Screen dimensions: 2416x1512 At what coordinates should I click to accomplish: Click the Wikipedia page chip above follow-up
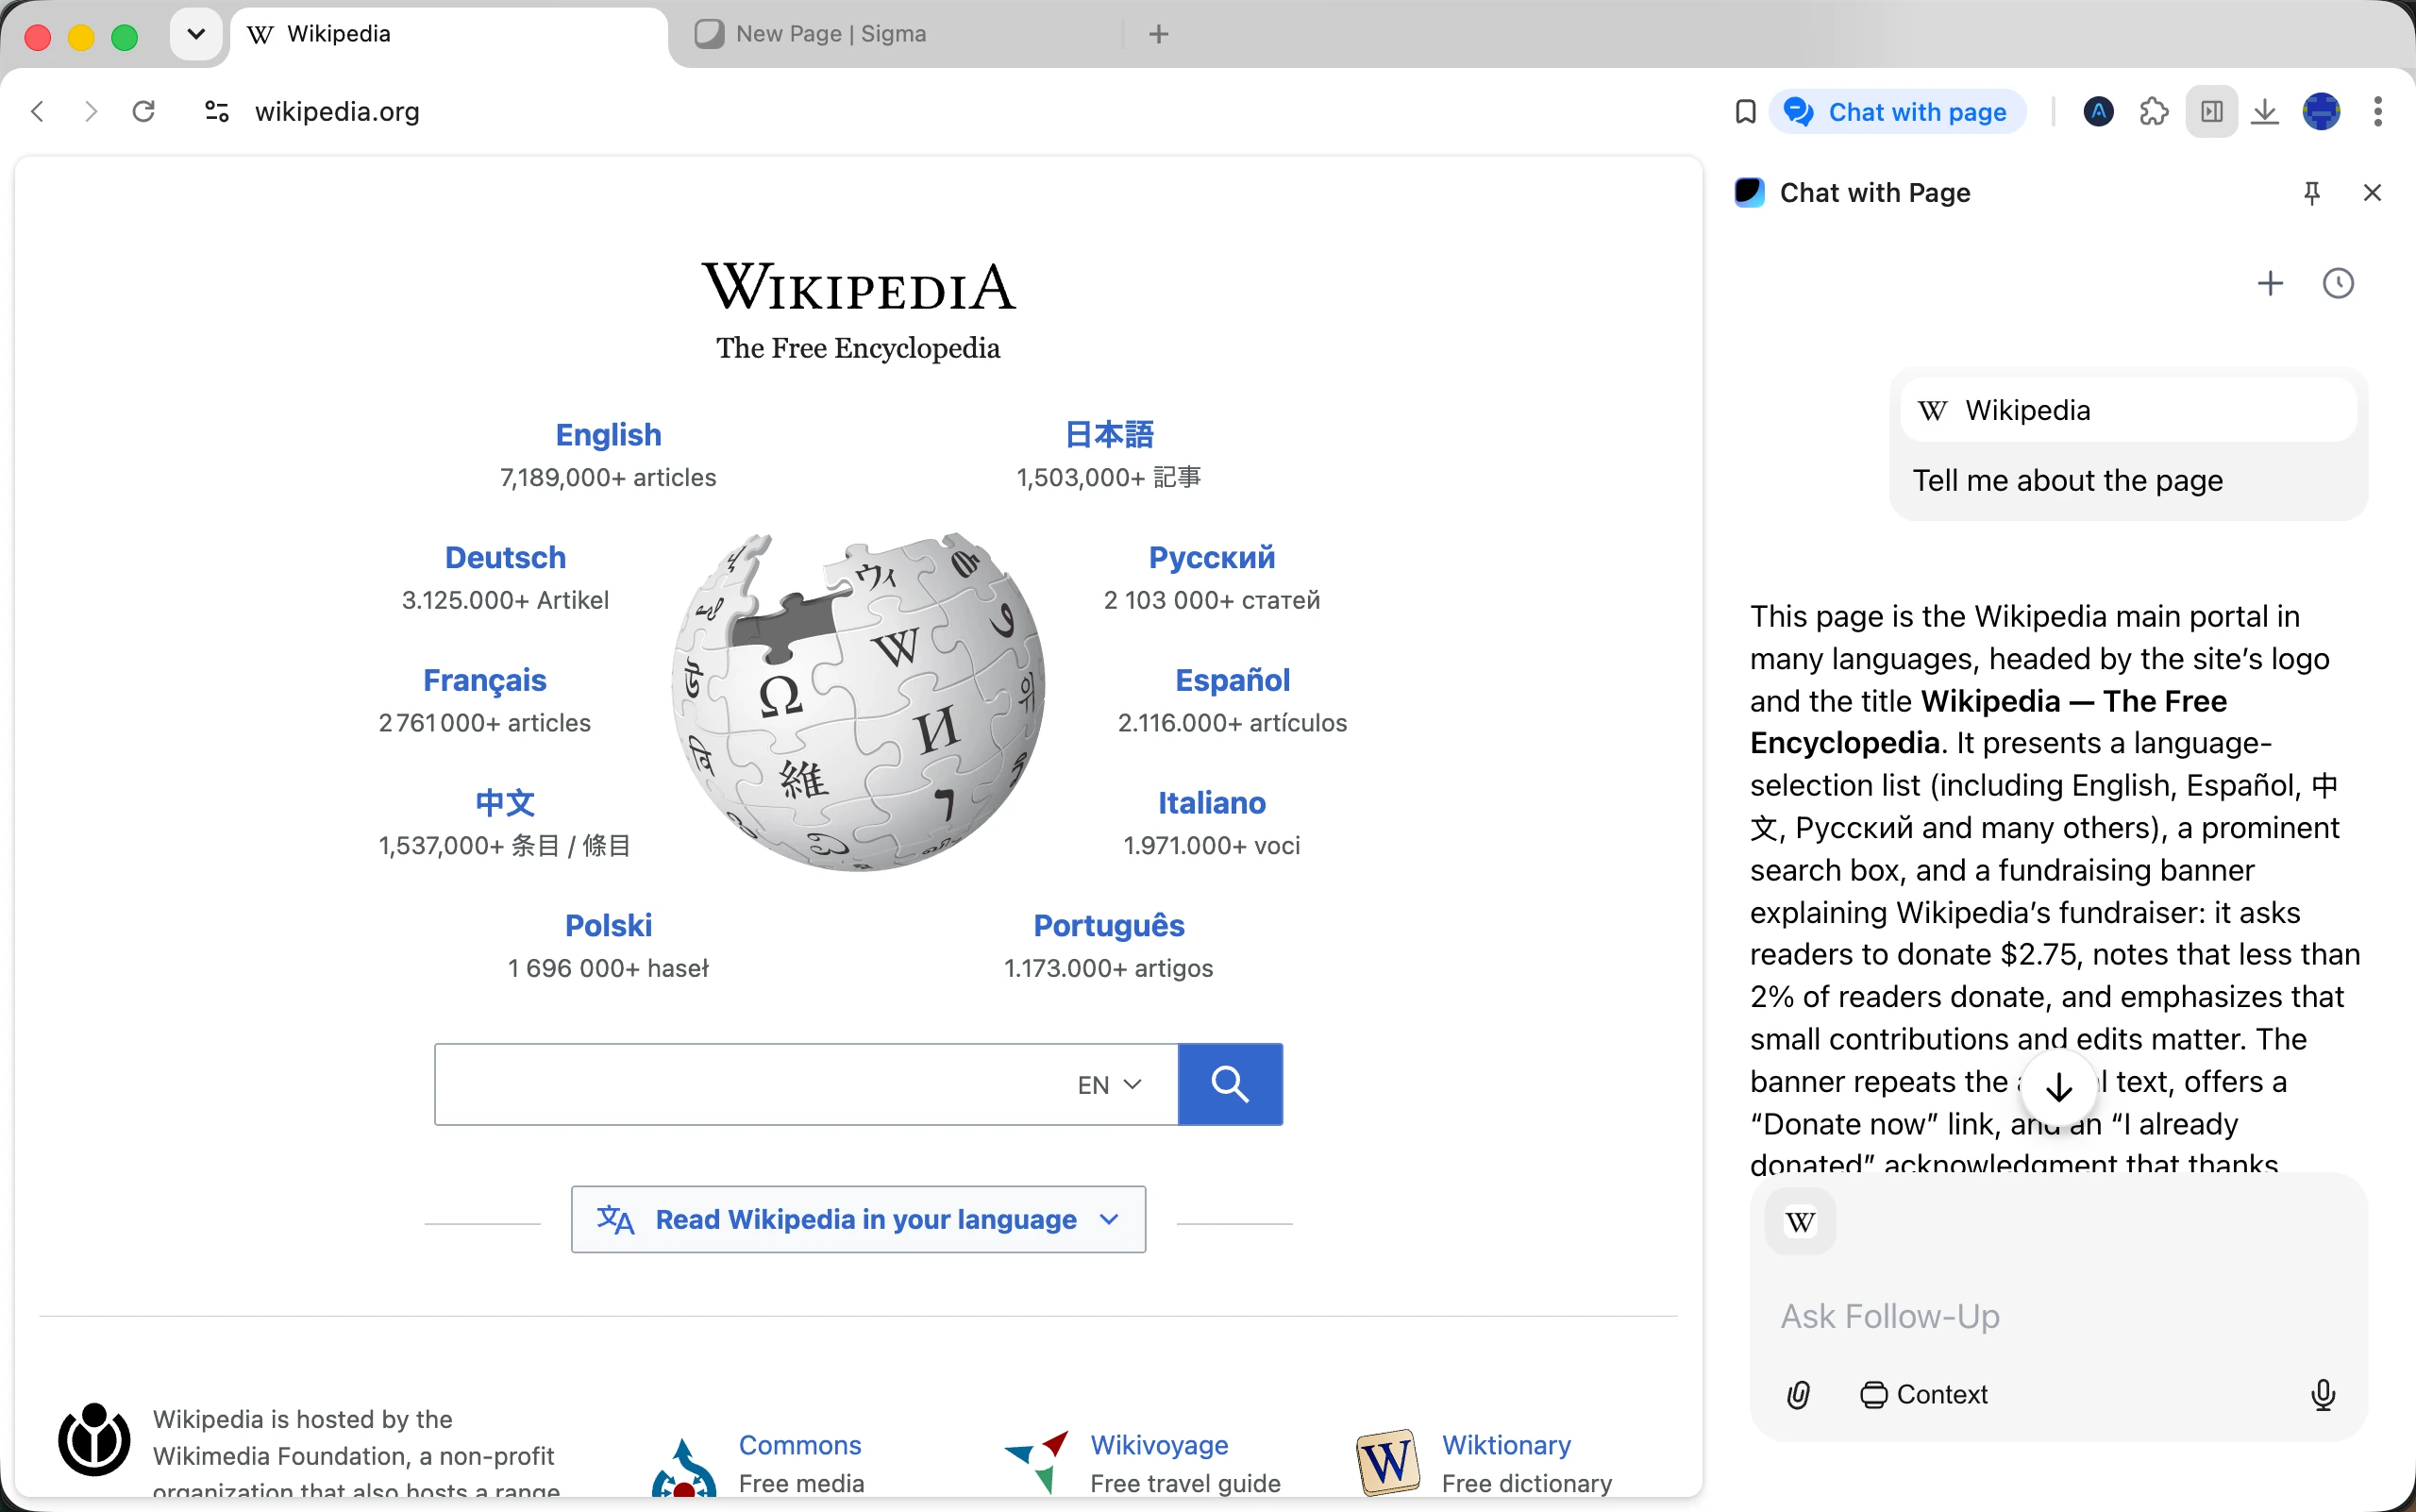[x=1801, y=1222]
